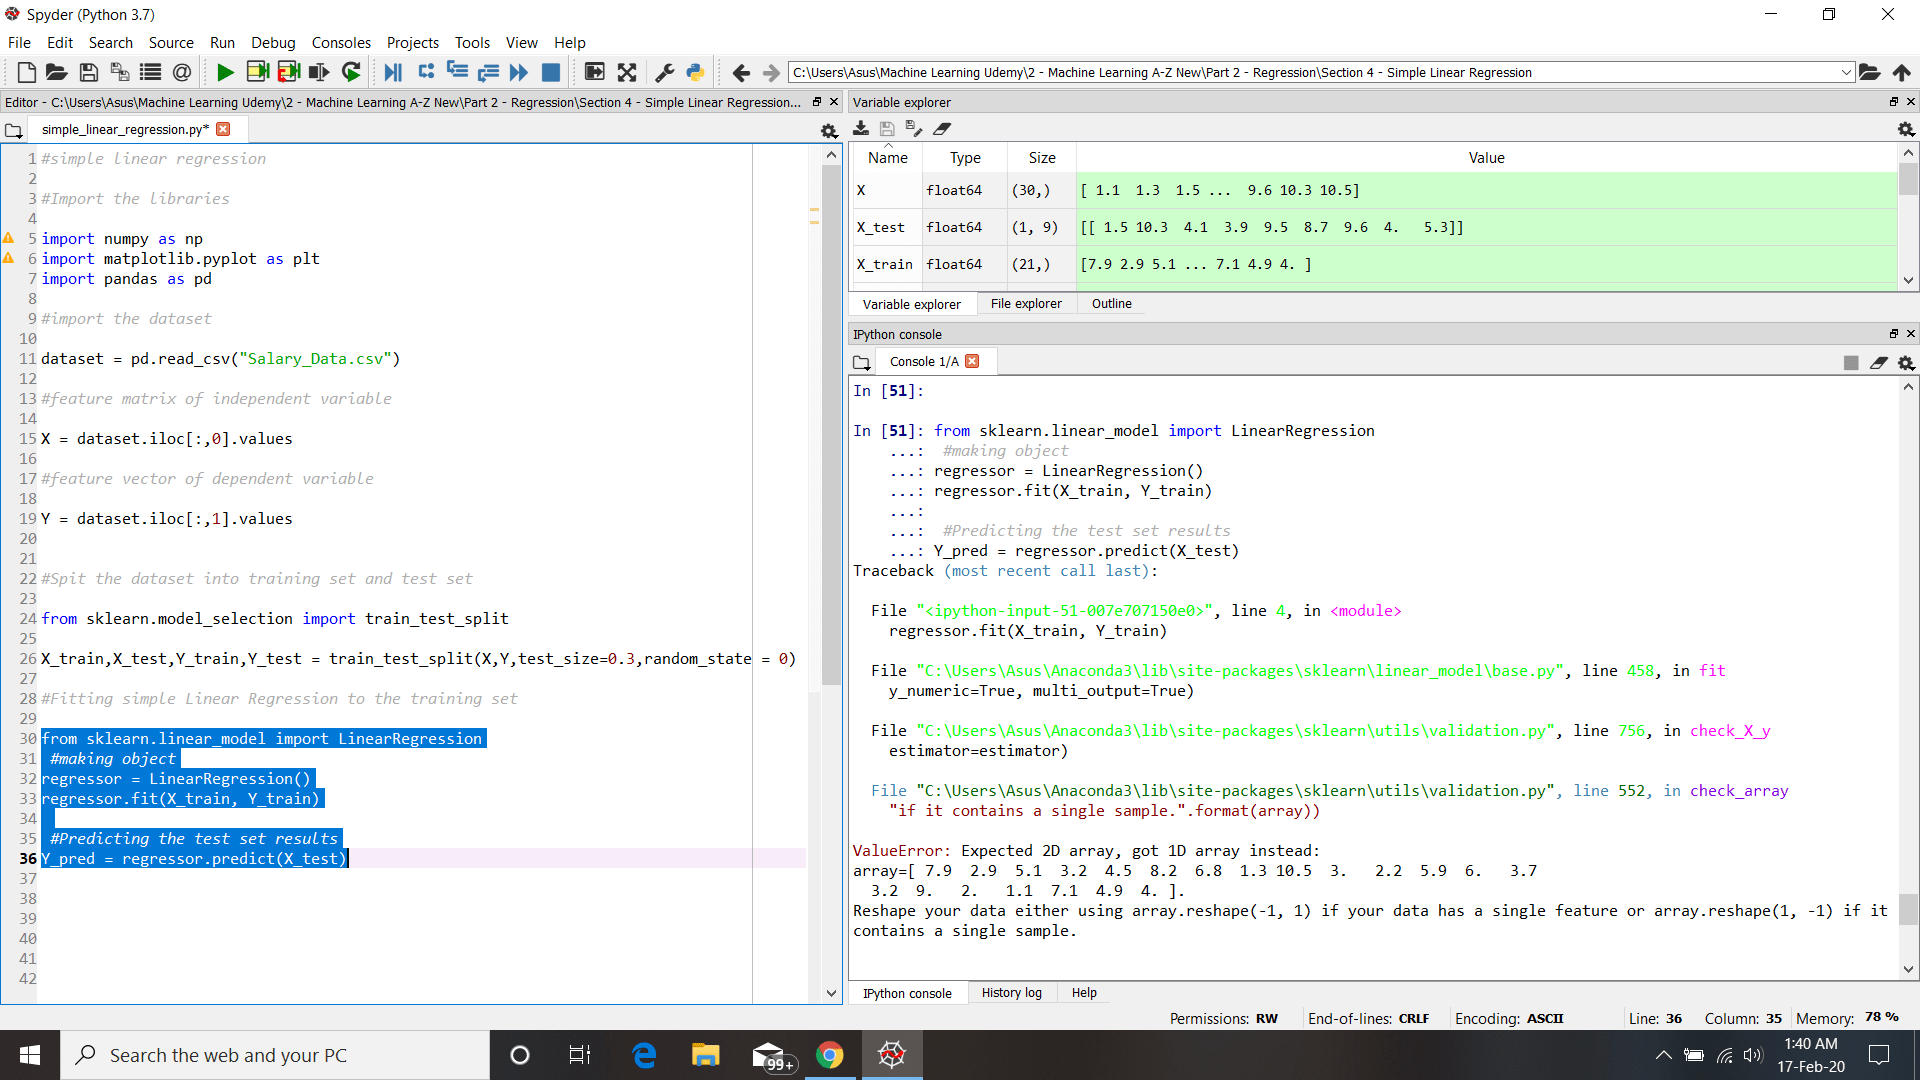Viewport: 1920px width, 1080px height.
Task: Run the file with the green play icon
Action: pyautogui.click(x=225, y=72)
